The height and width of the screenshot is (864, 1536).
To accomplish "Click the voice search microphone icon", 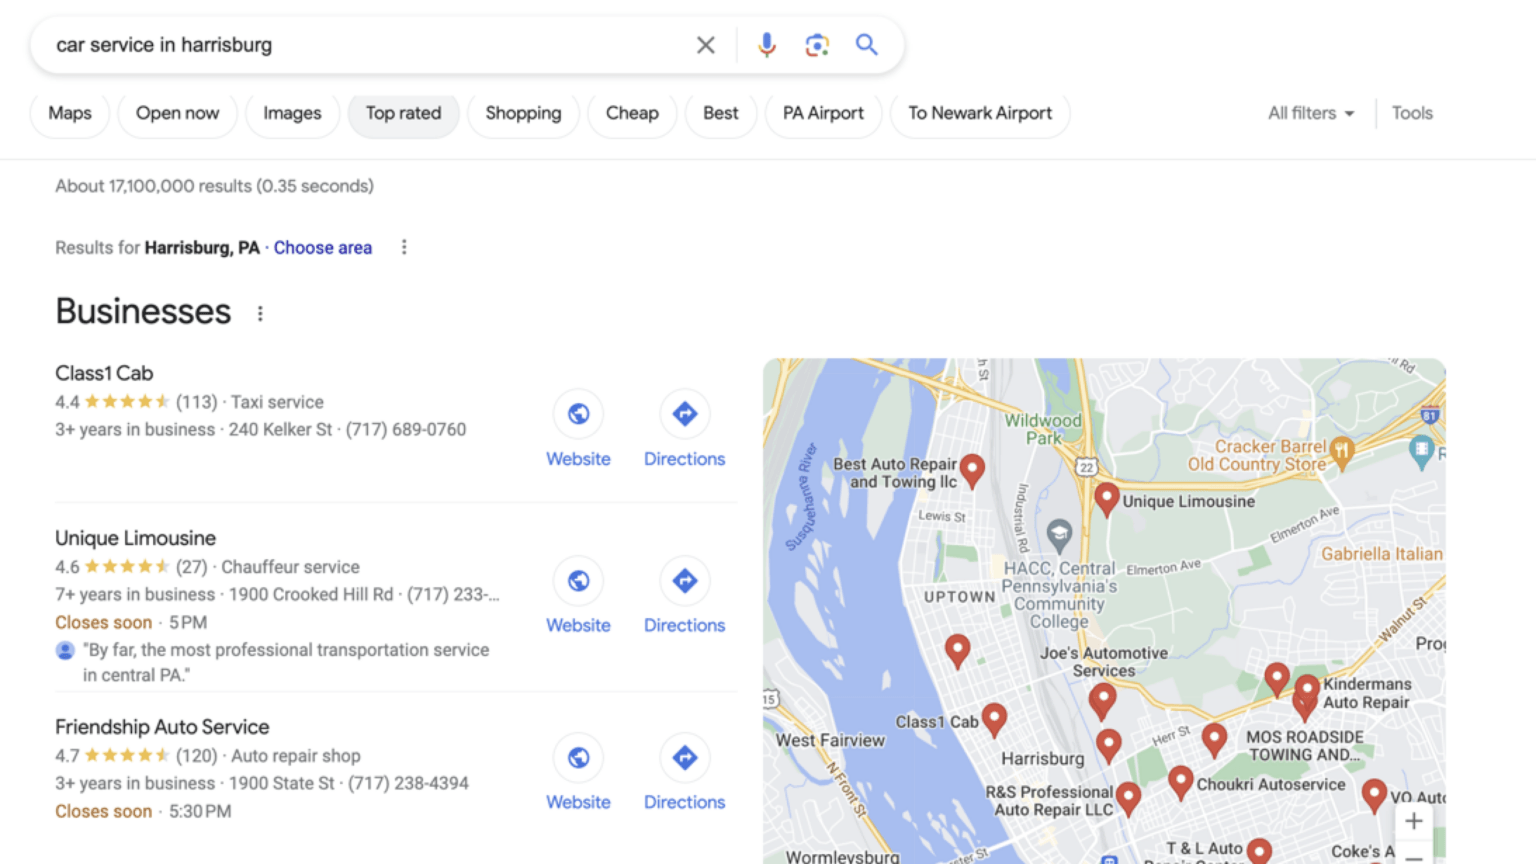I will pos(766,44).
